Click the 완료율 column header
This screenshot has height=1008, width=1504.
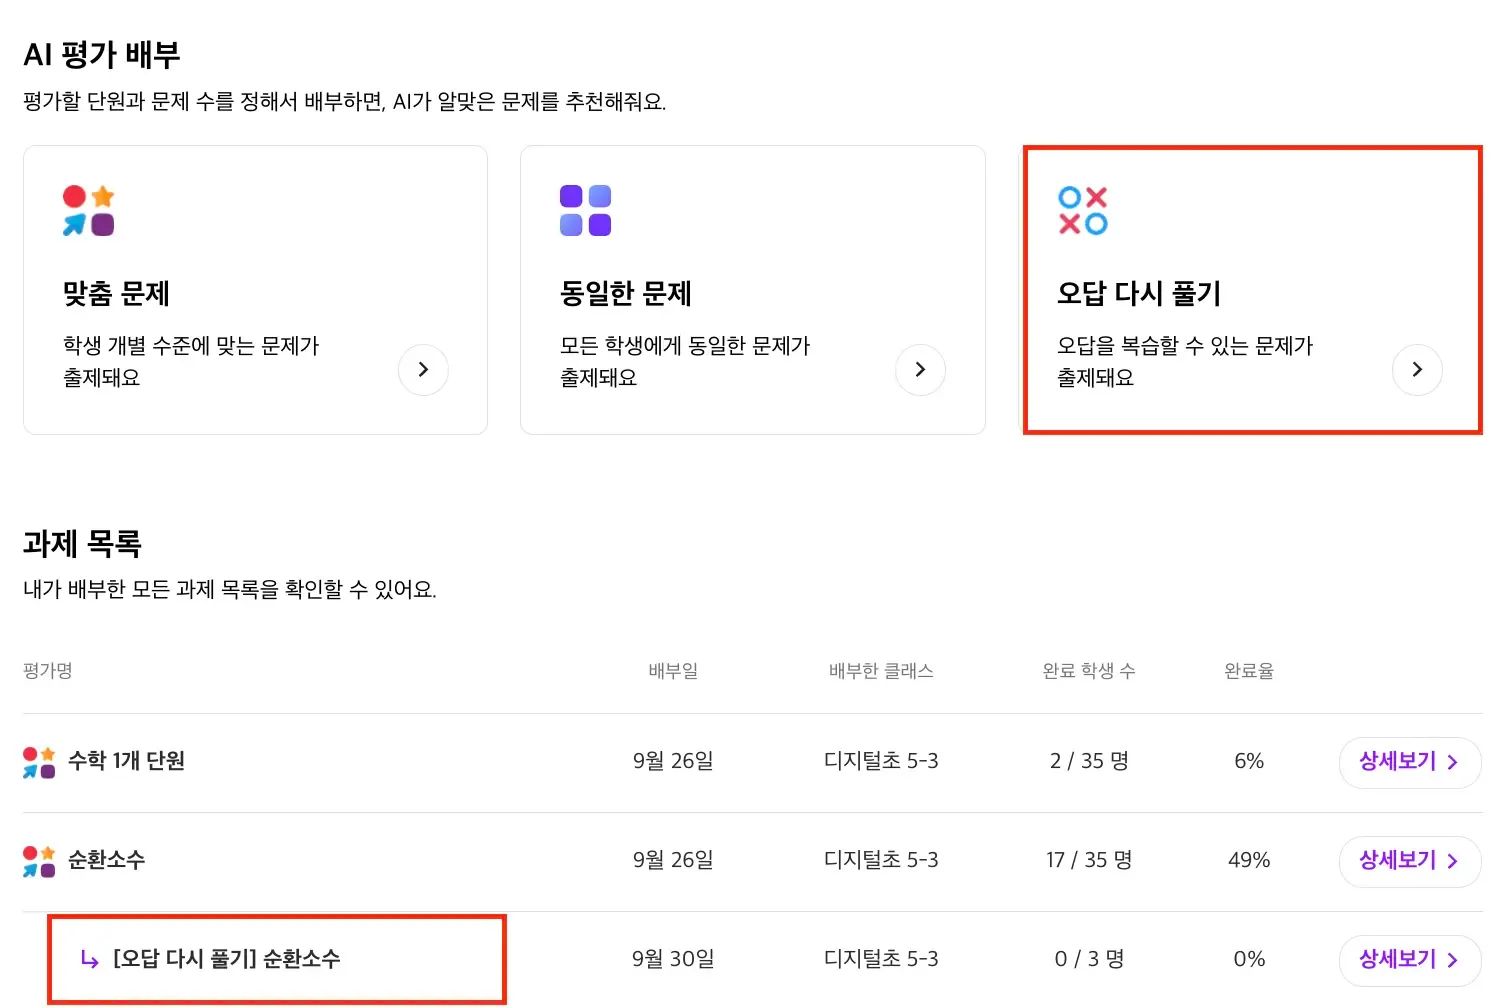[x=1248, y=670]
